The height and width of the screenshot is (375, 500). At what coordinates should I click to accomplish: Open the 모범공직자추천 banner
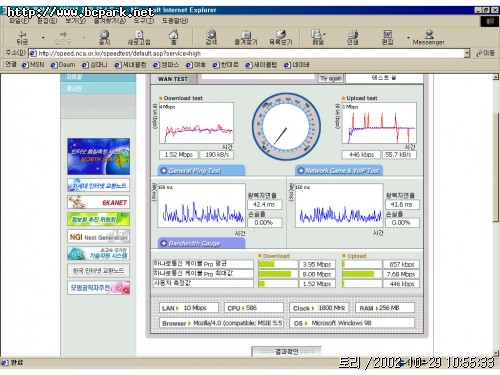pos(98,288)
